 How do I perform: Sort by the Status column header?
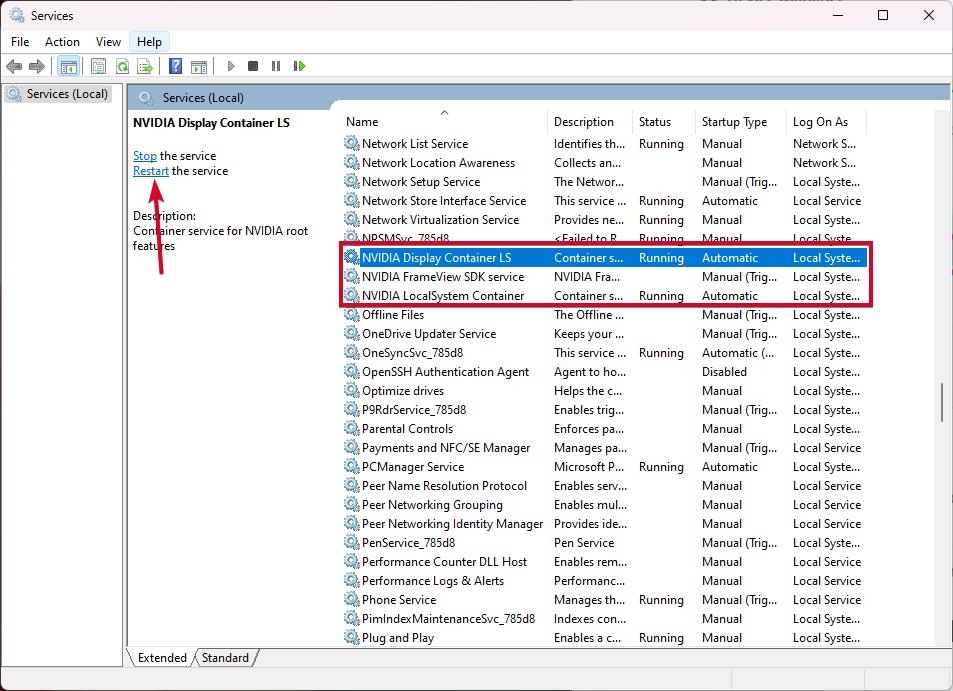[x=664, y=122]
